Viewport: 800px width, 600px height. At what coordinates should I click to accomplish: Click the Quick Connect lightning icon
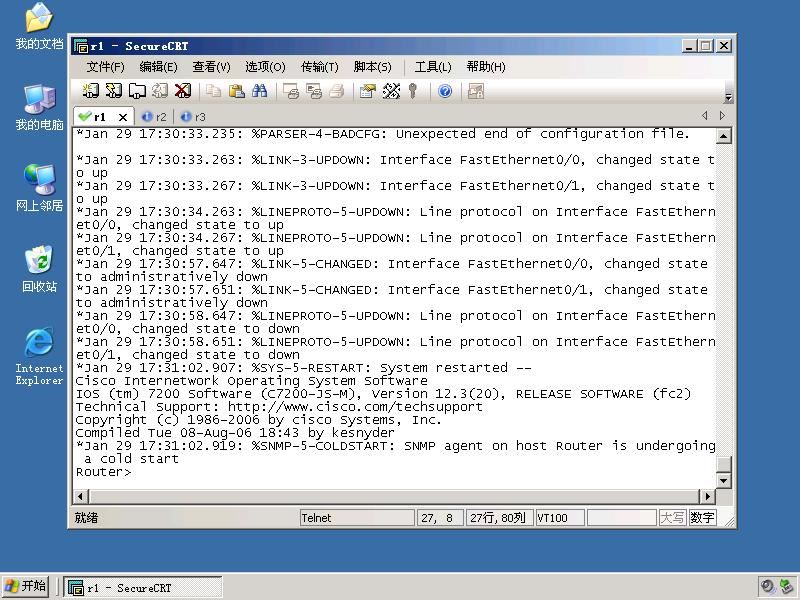[x=114, y=91]
